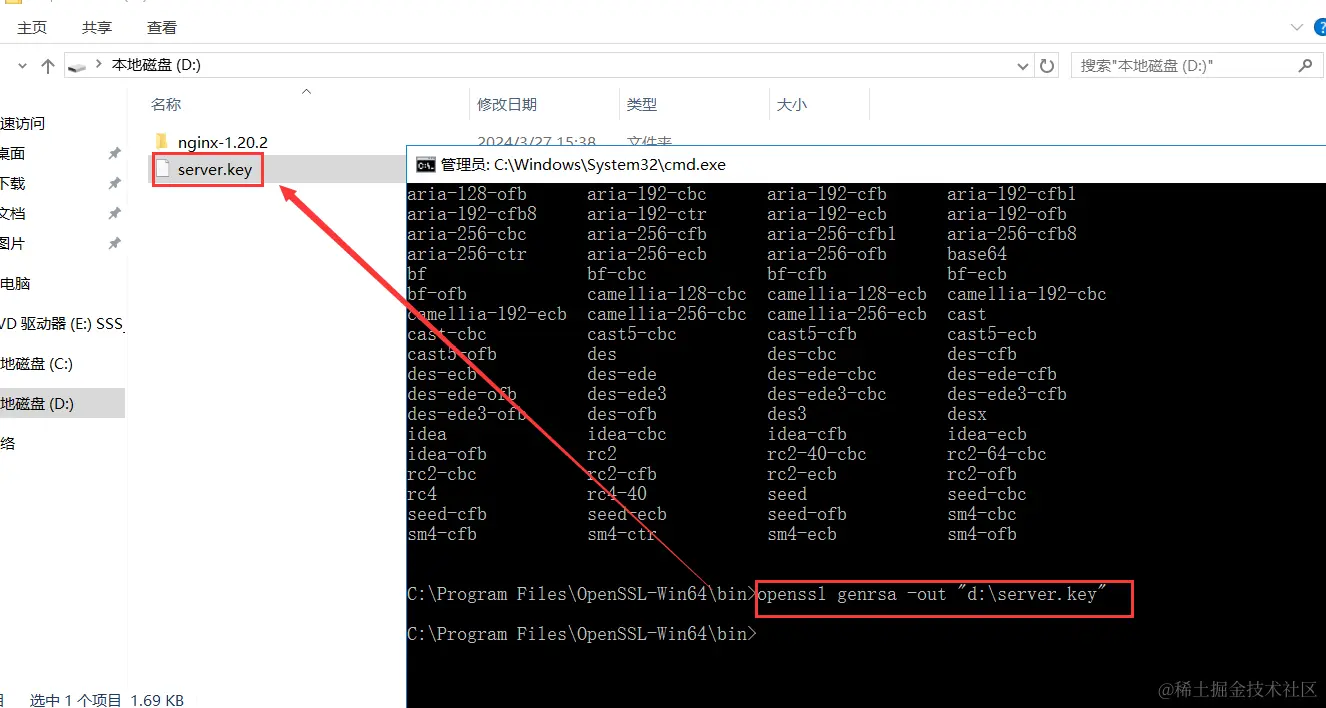The width and height of the screenshot is (1326, 708).
Task: Click status bar text 选中 1 个项目
Action: point(76,700)
